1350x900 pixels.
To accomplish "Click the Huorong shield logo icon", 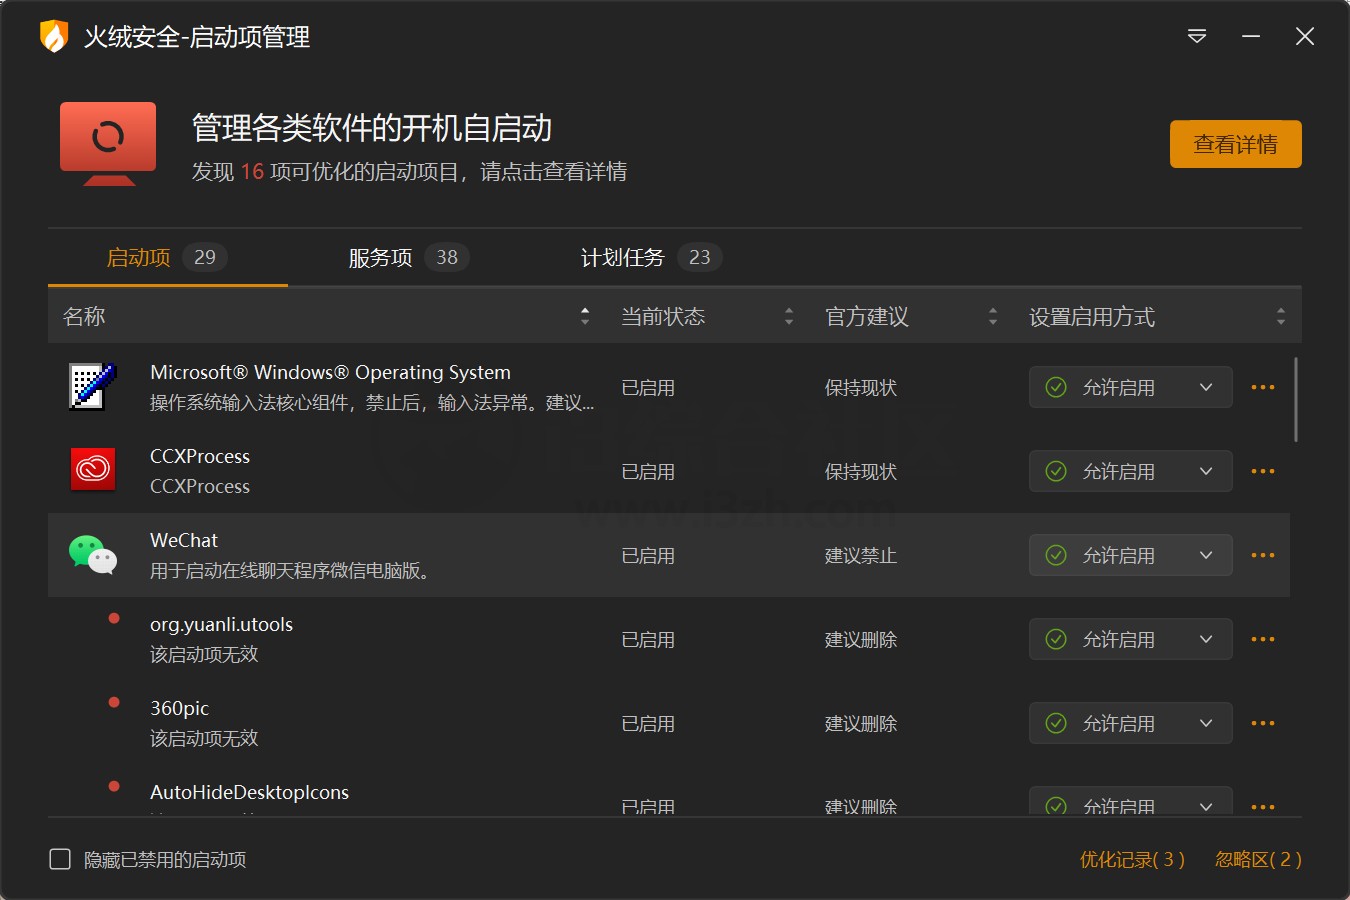I will pos(53,37).
